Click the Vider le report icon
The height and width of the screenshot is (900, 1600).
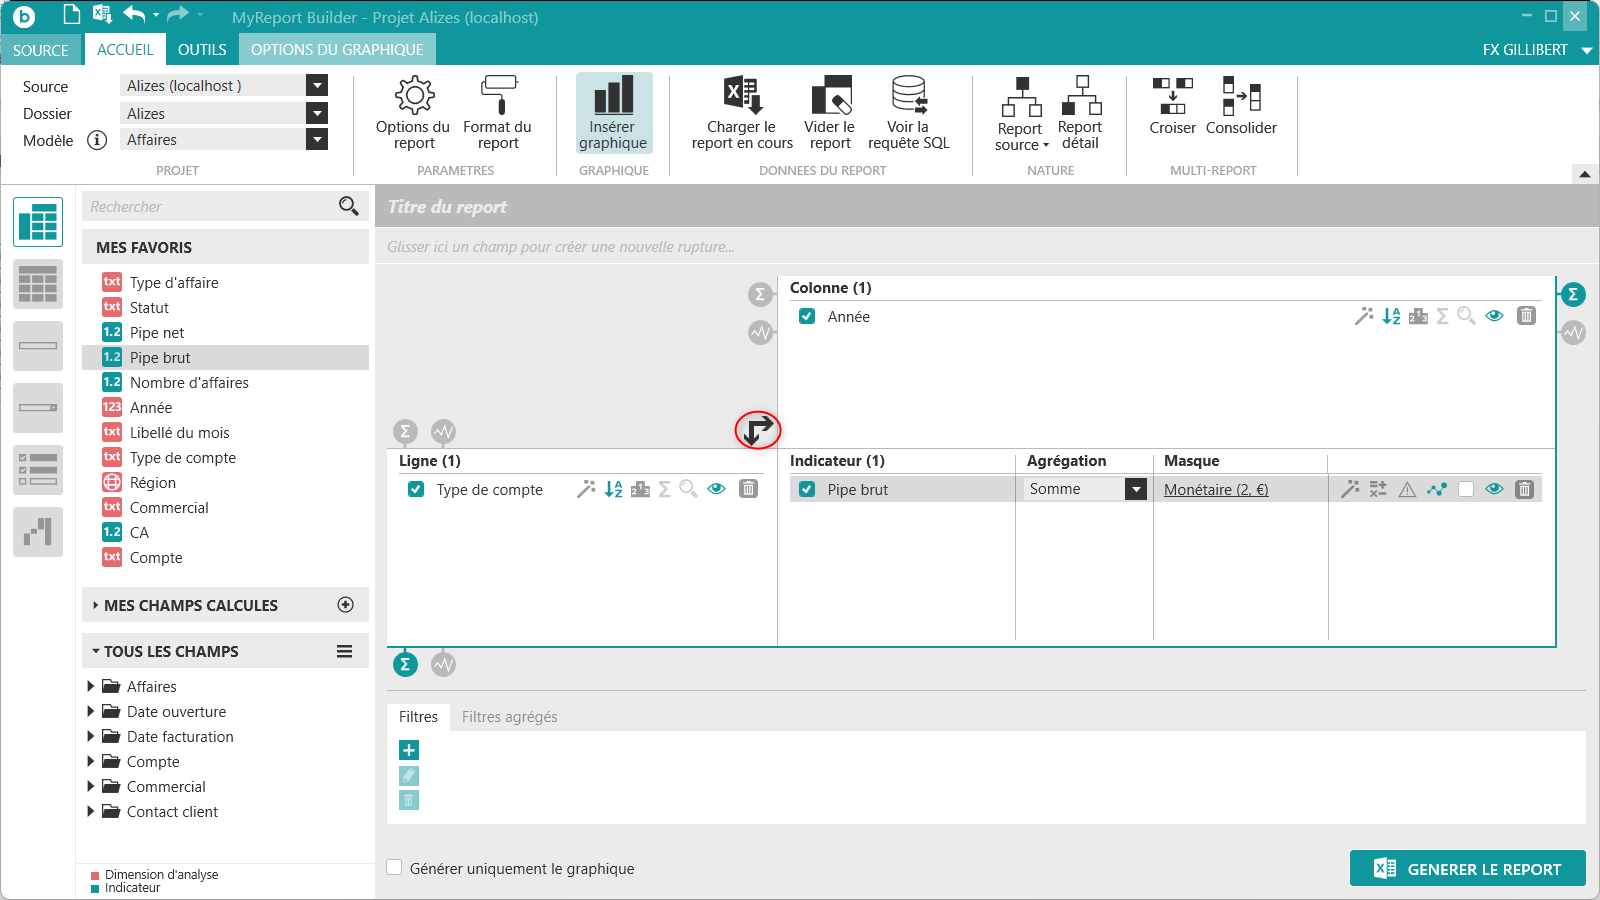830,97
